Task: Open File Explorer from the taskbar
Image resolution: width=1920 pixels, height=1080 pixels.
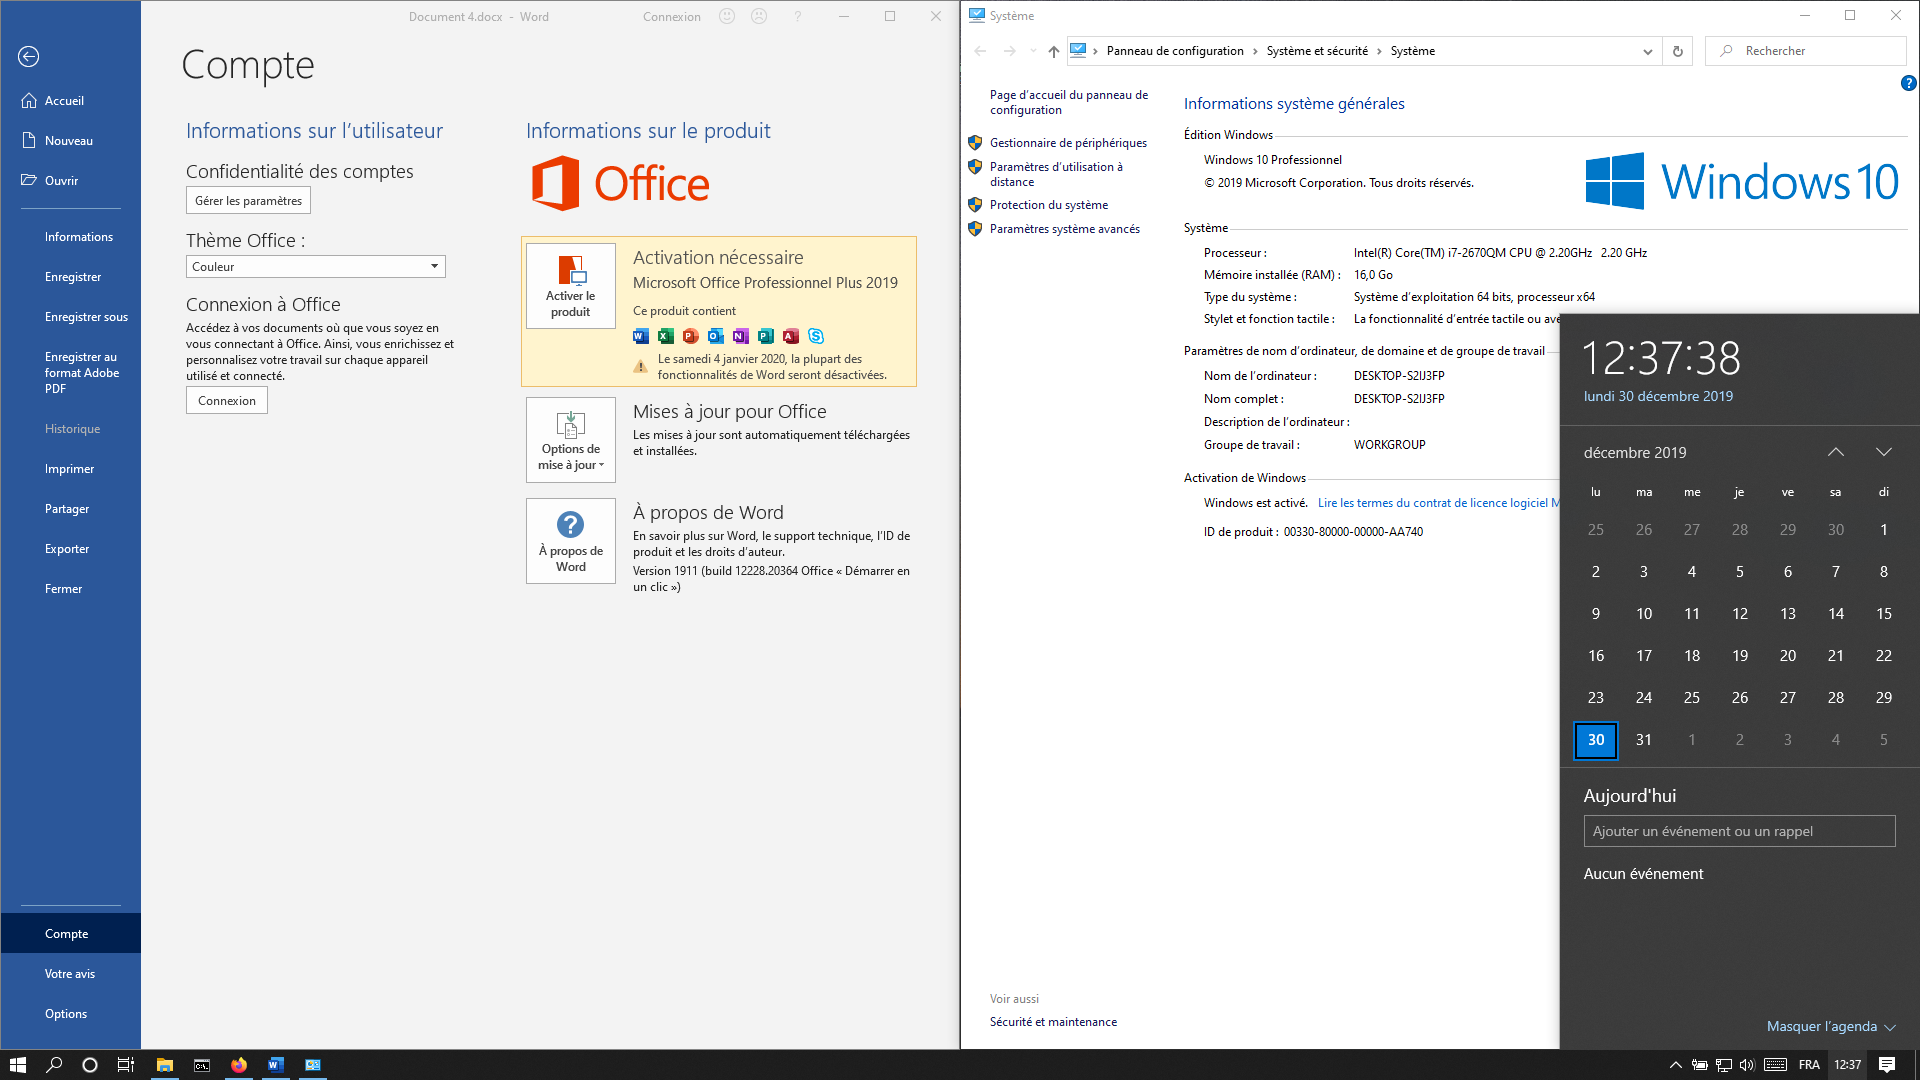Action: pyautogui.click(x=165, y=1065)
